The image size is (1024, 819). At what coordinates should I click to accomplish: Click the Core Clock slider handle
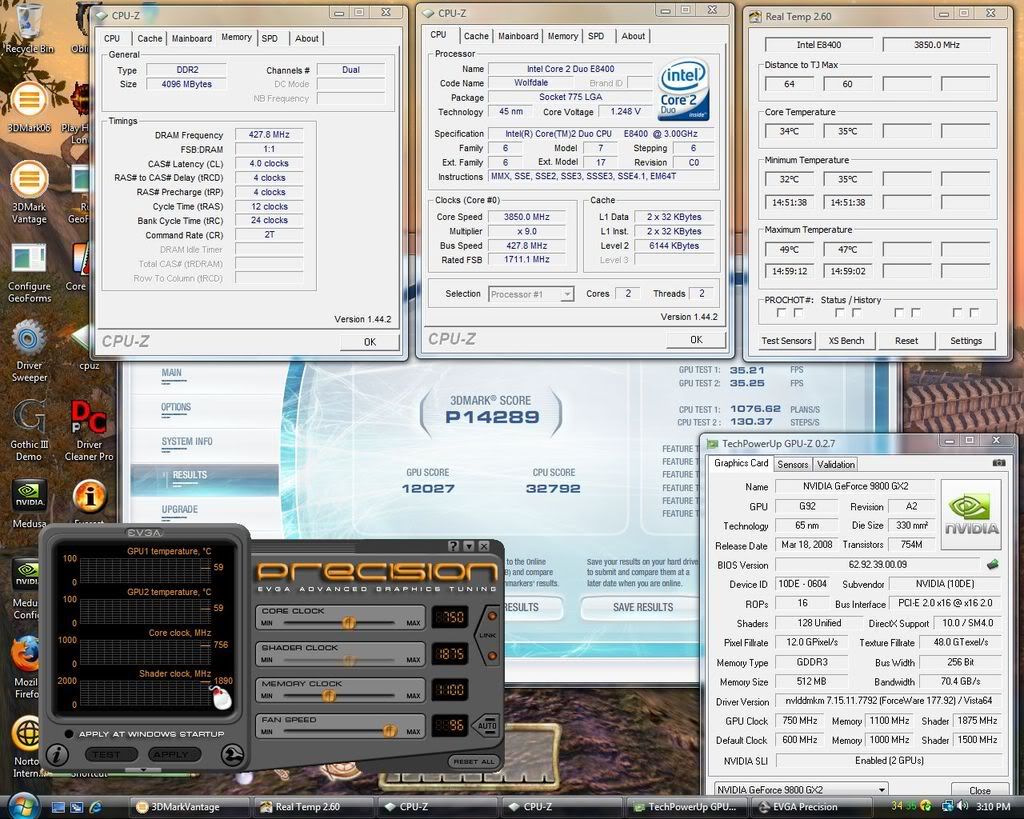(349, 623)
